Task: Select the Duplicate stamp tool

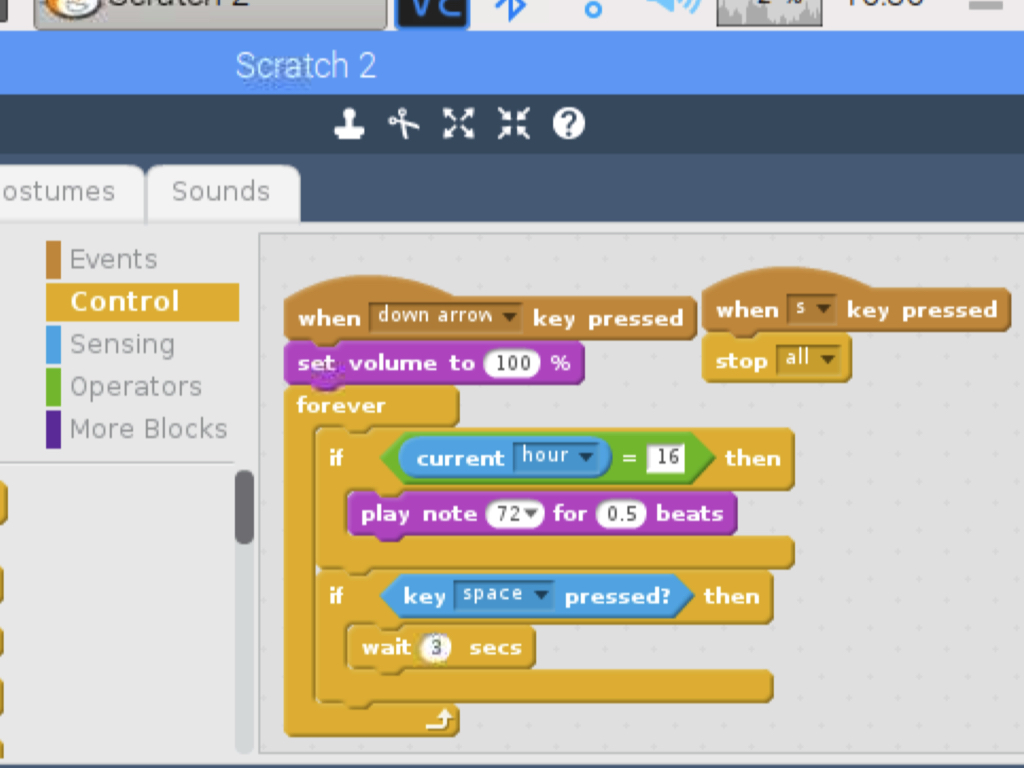Action: pos(349,123)
